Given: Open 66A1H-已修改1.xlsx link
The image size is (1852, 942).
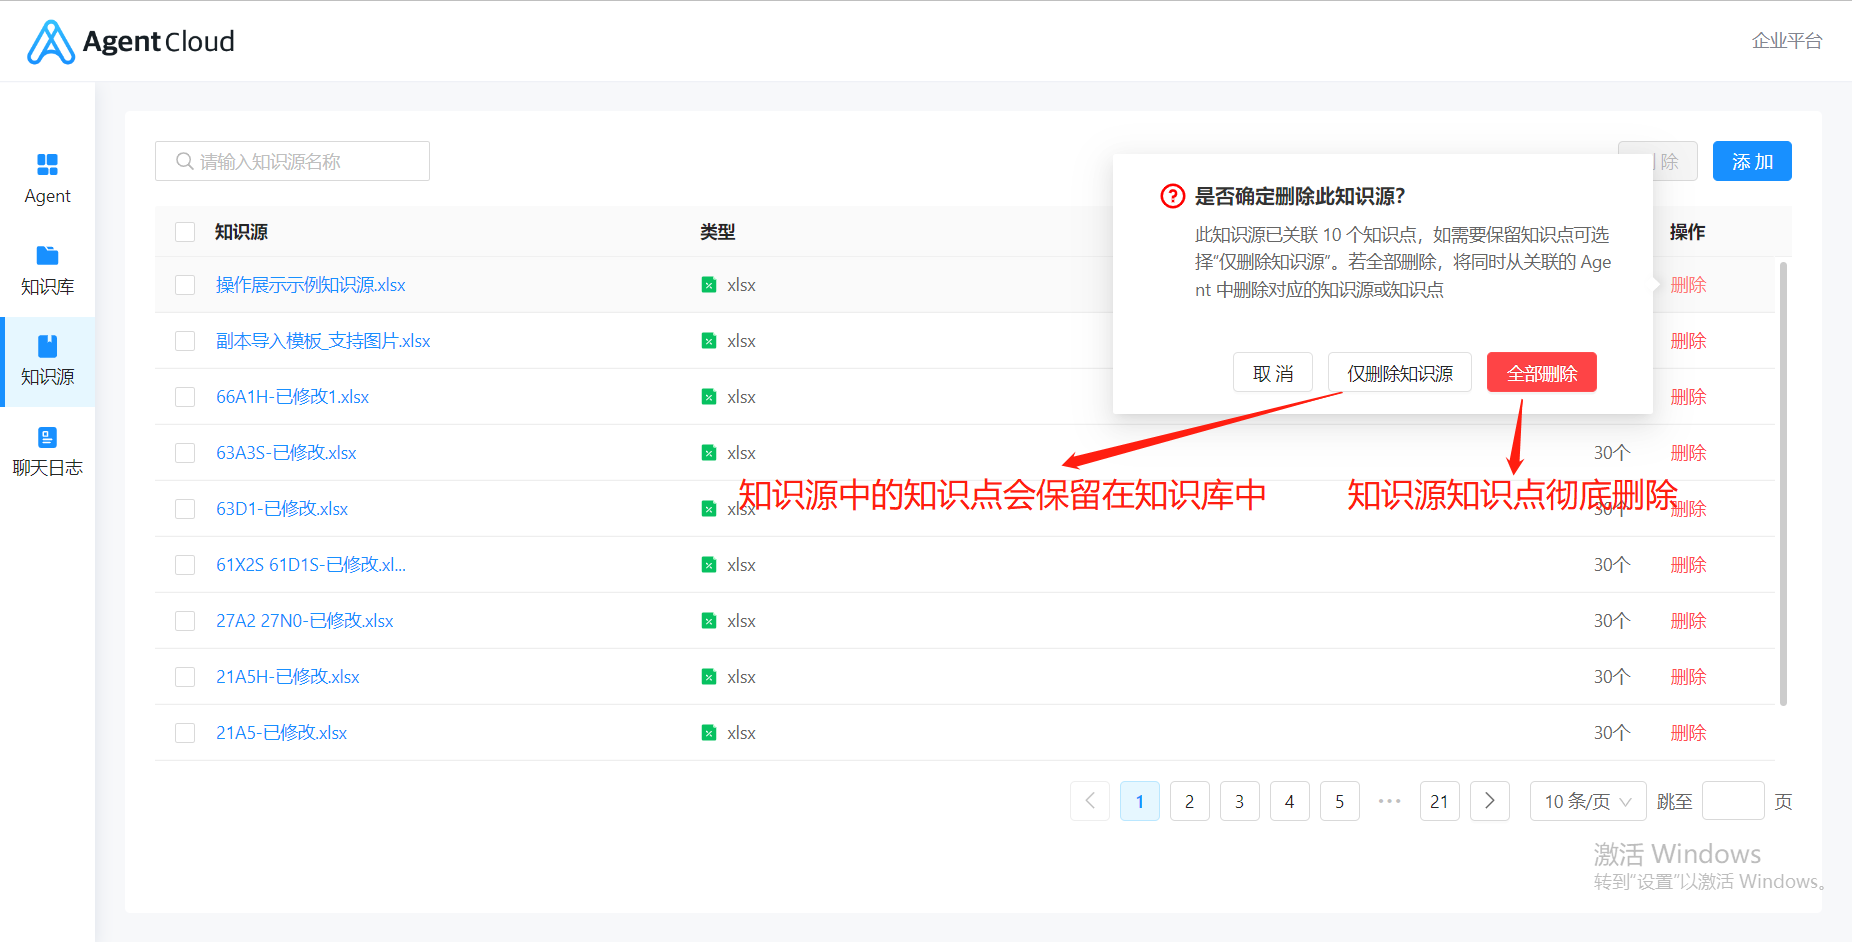Looking at the screenshot, I should [x=293, y=397].
